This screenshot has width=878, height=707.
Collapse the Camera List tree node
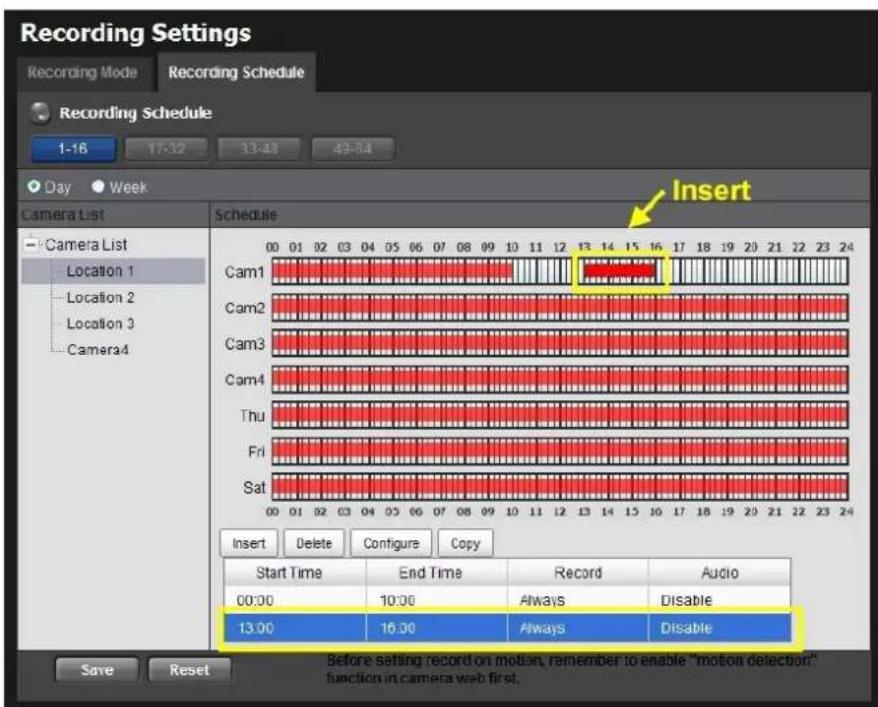pos(31,245)
